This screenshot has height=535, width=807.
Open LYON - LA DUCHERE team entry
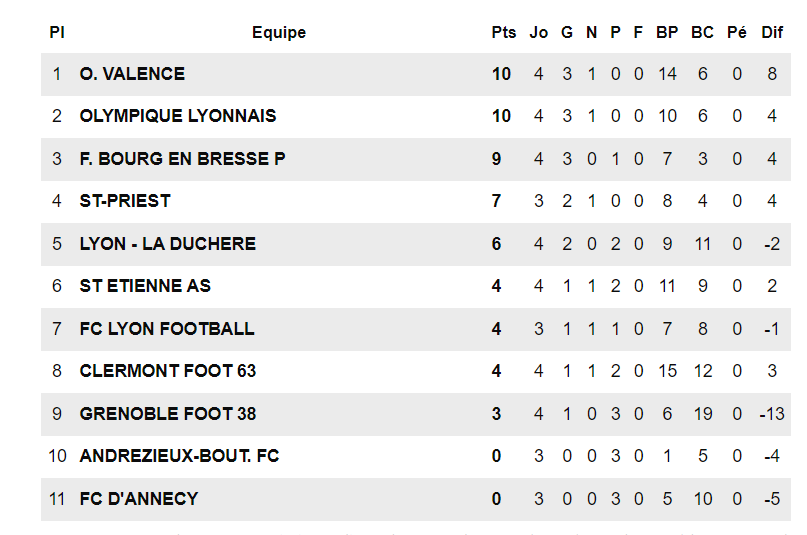coord(168,244)
